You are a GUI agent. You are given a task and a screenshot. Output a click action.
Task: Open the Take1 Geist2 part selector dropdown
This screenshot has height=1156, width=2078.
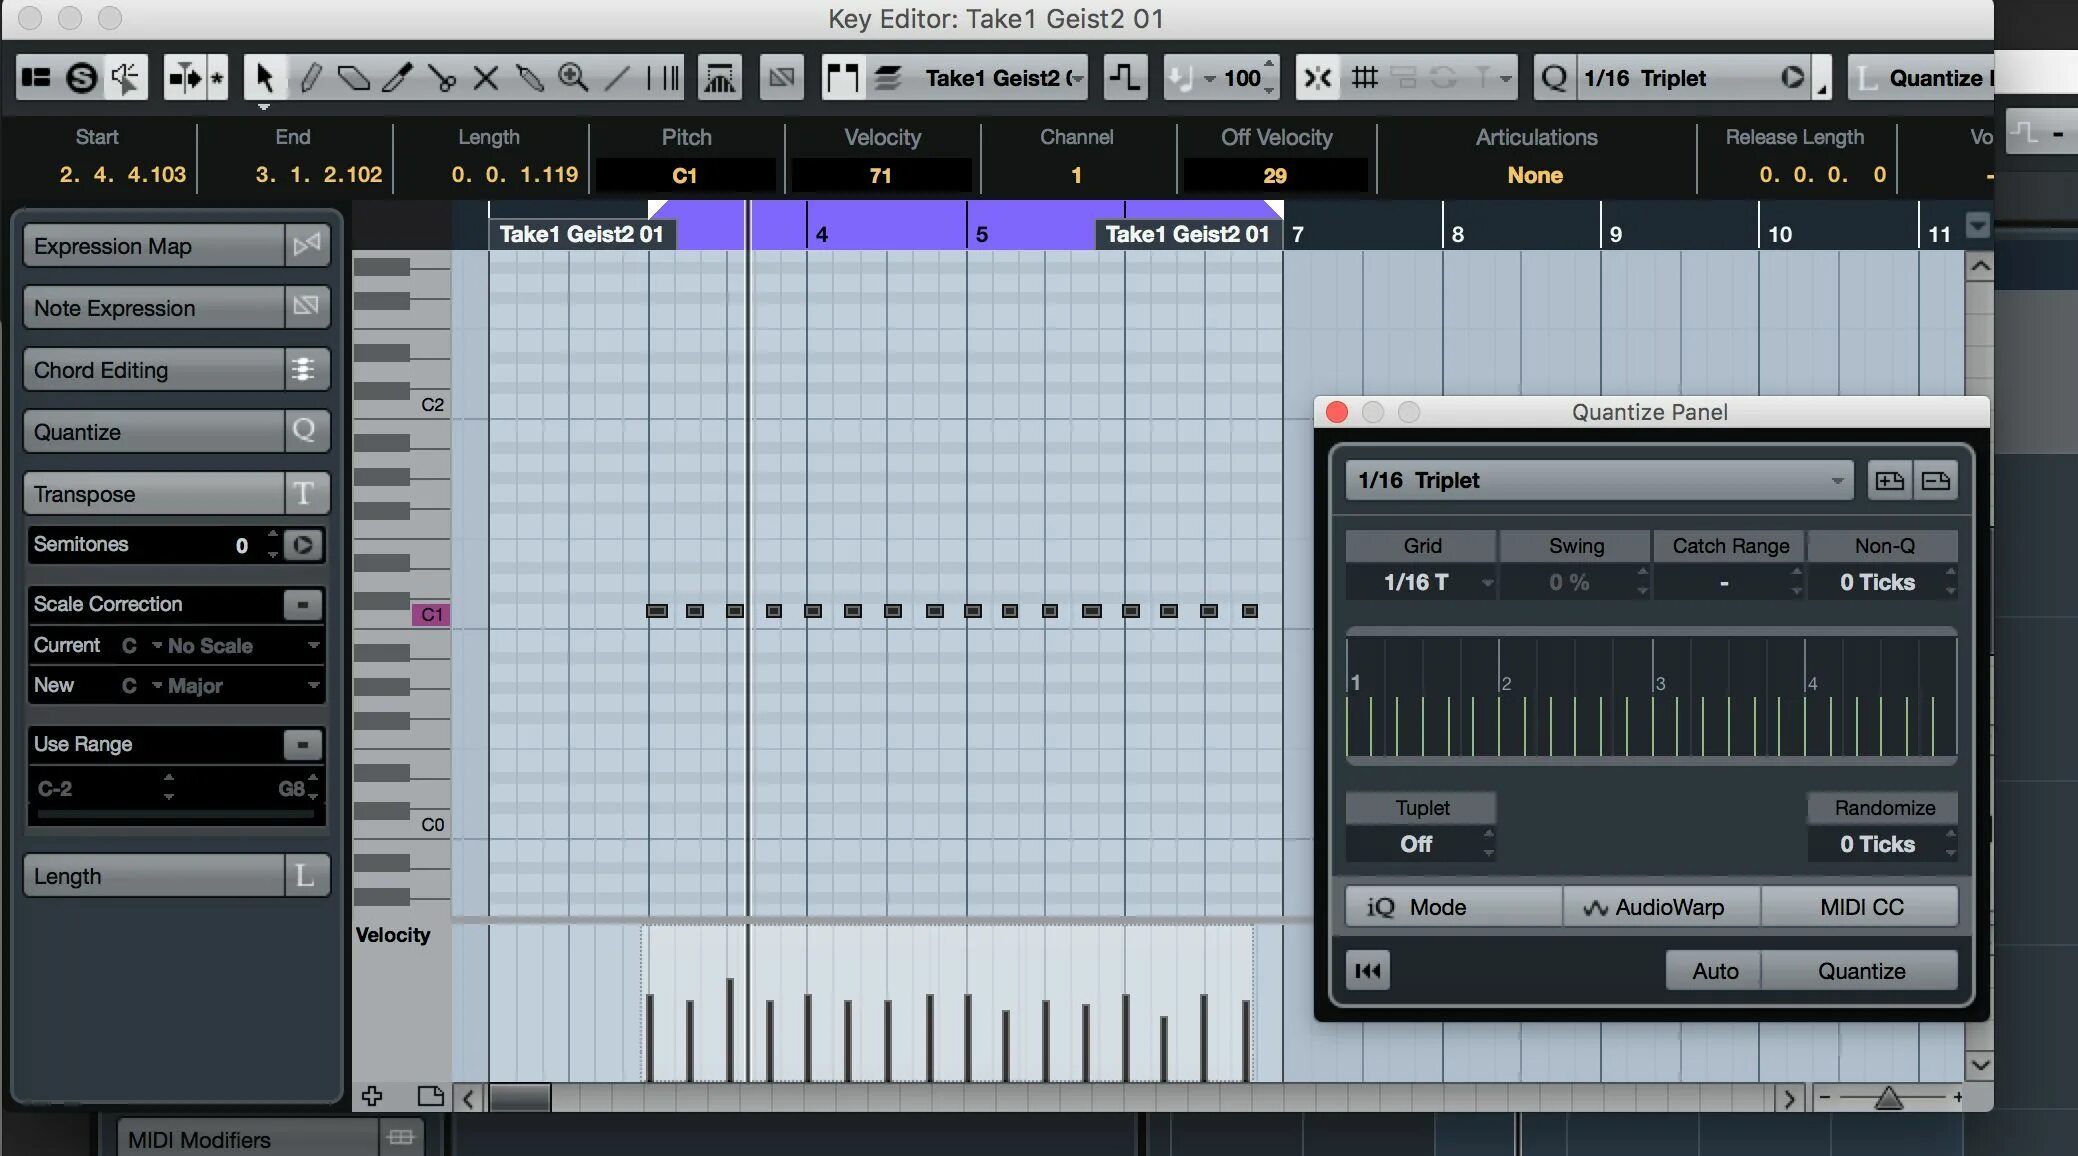tap(1003, 78)
